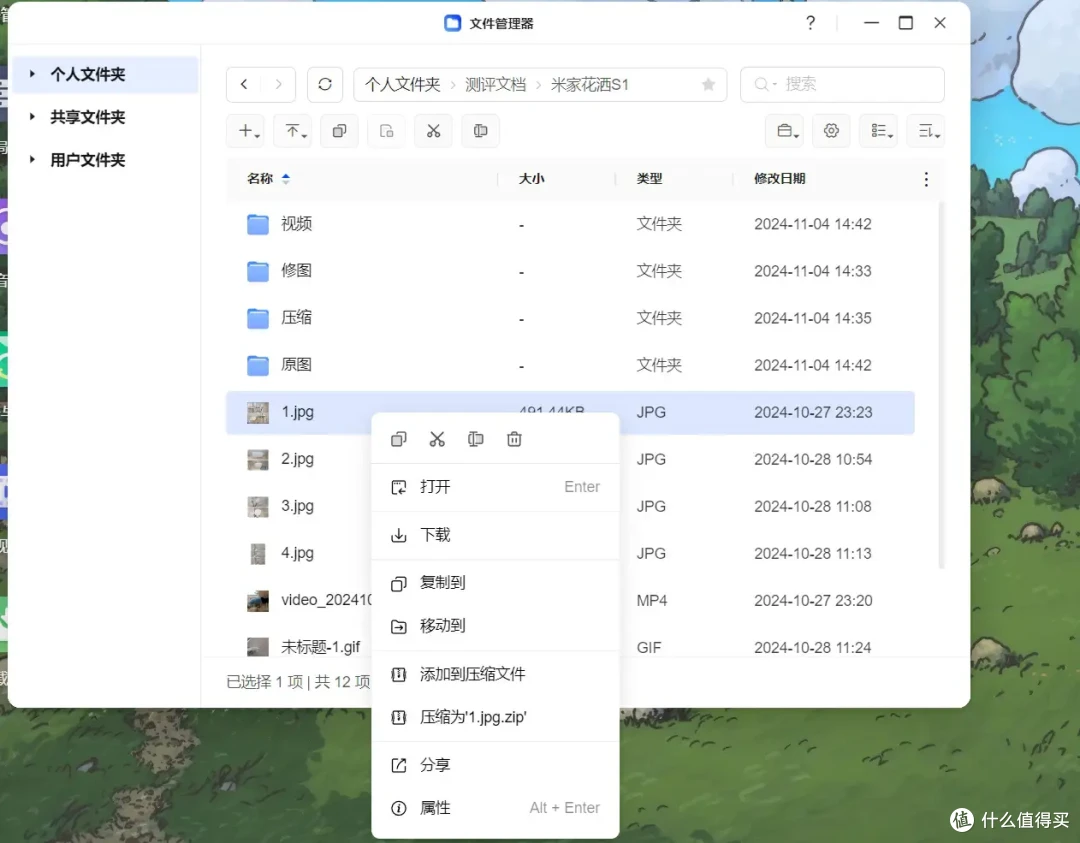Open the toolbox dropdown button in toolbar
Viewport: 1080px width, 843px height.
[787, 131]
